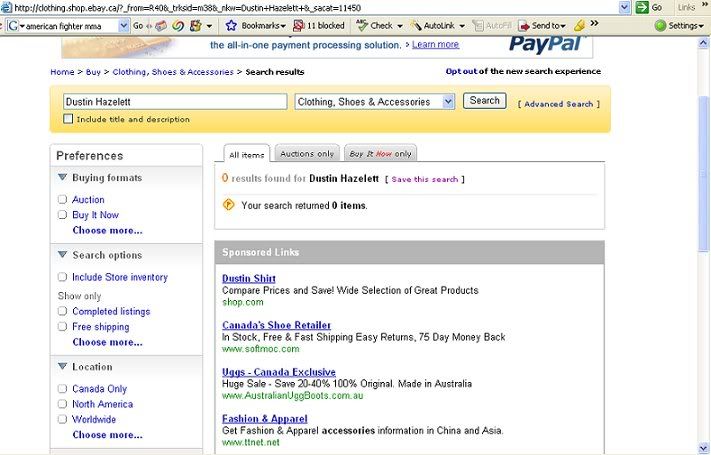Open the Clothing, Shoes & Accessories category dropdown
The height and width of the screenshot is (455, 711).
(375, 102)
